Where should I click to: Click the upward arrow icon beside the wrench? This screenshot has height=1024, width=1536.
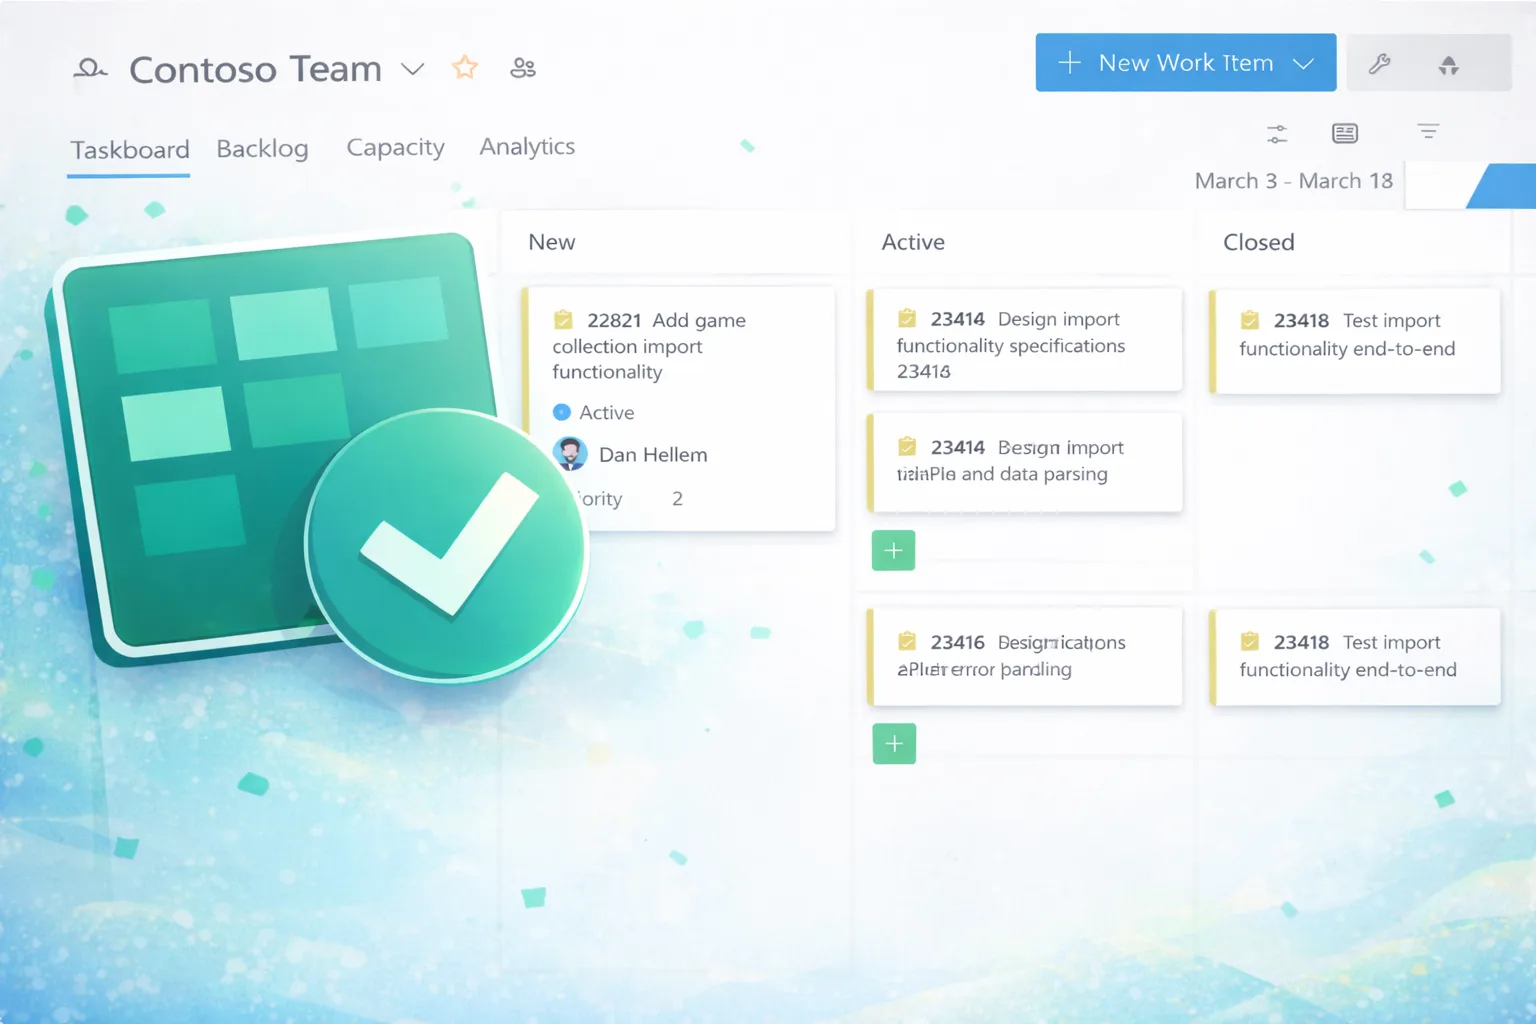point(1448,66)
